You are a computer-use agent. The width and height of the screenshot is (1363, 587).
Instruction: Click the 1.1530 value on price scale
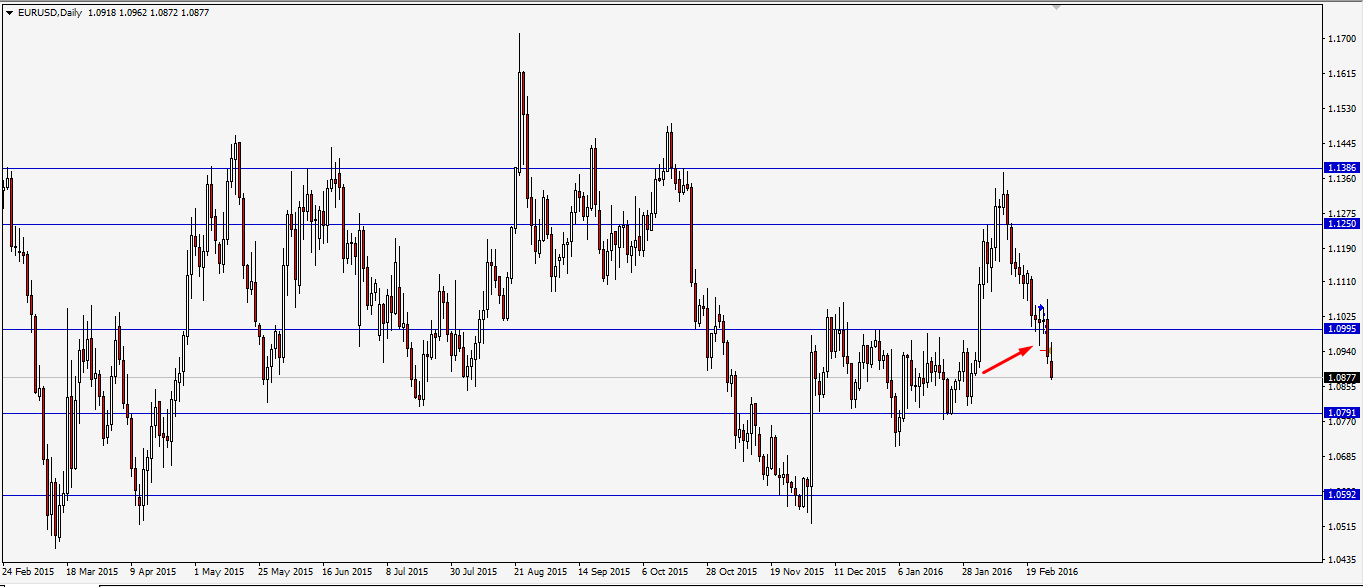pos(1342,109)
